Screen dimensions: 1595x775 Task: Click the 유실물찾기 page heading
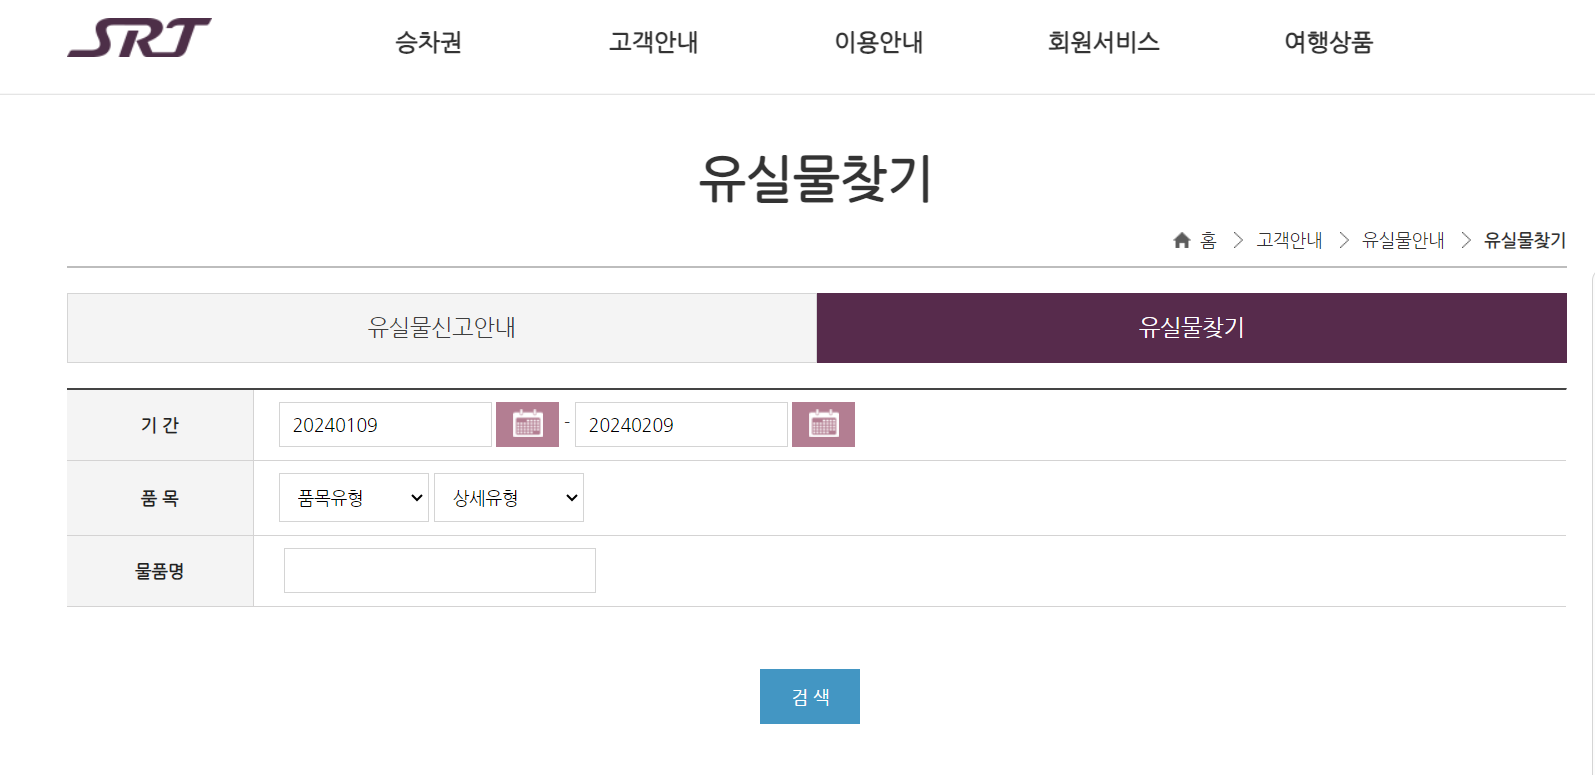(x=816, y=179)
